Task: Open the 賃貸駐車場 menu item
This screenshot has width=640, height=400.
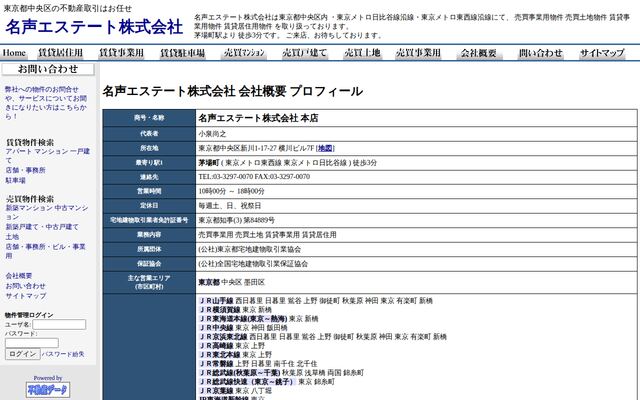Action: pos(182,53)
